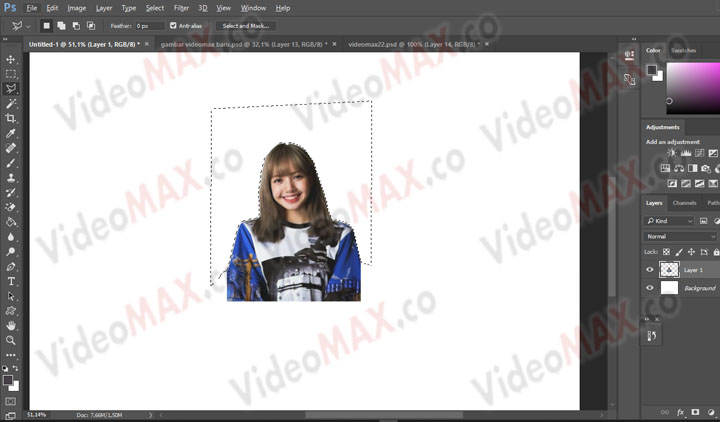Pick a color in the Color panel field
Viewport: 720px width, 422px height.
click(x=693, y=88)
